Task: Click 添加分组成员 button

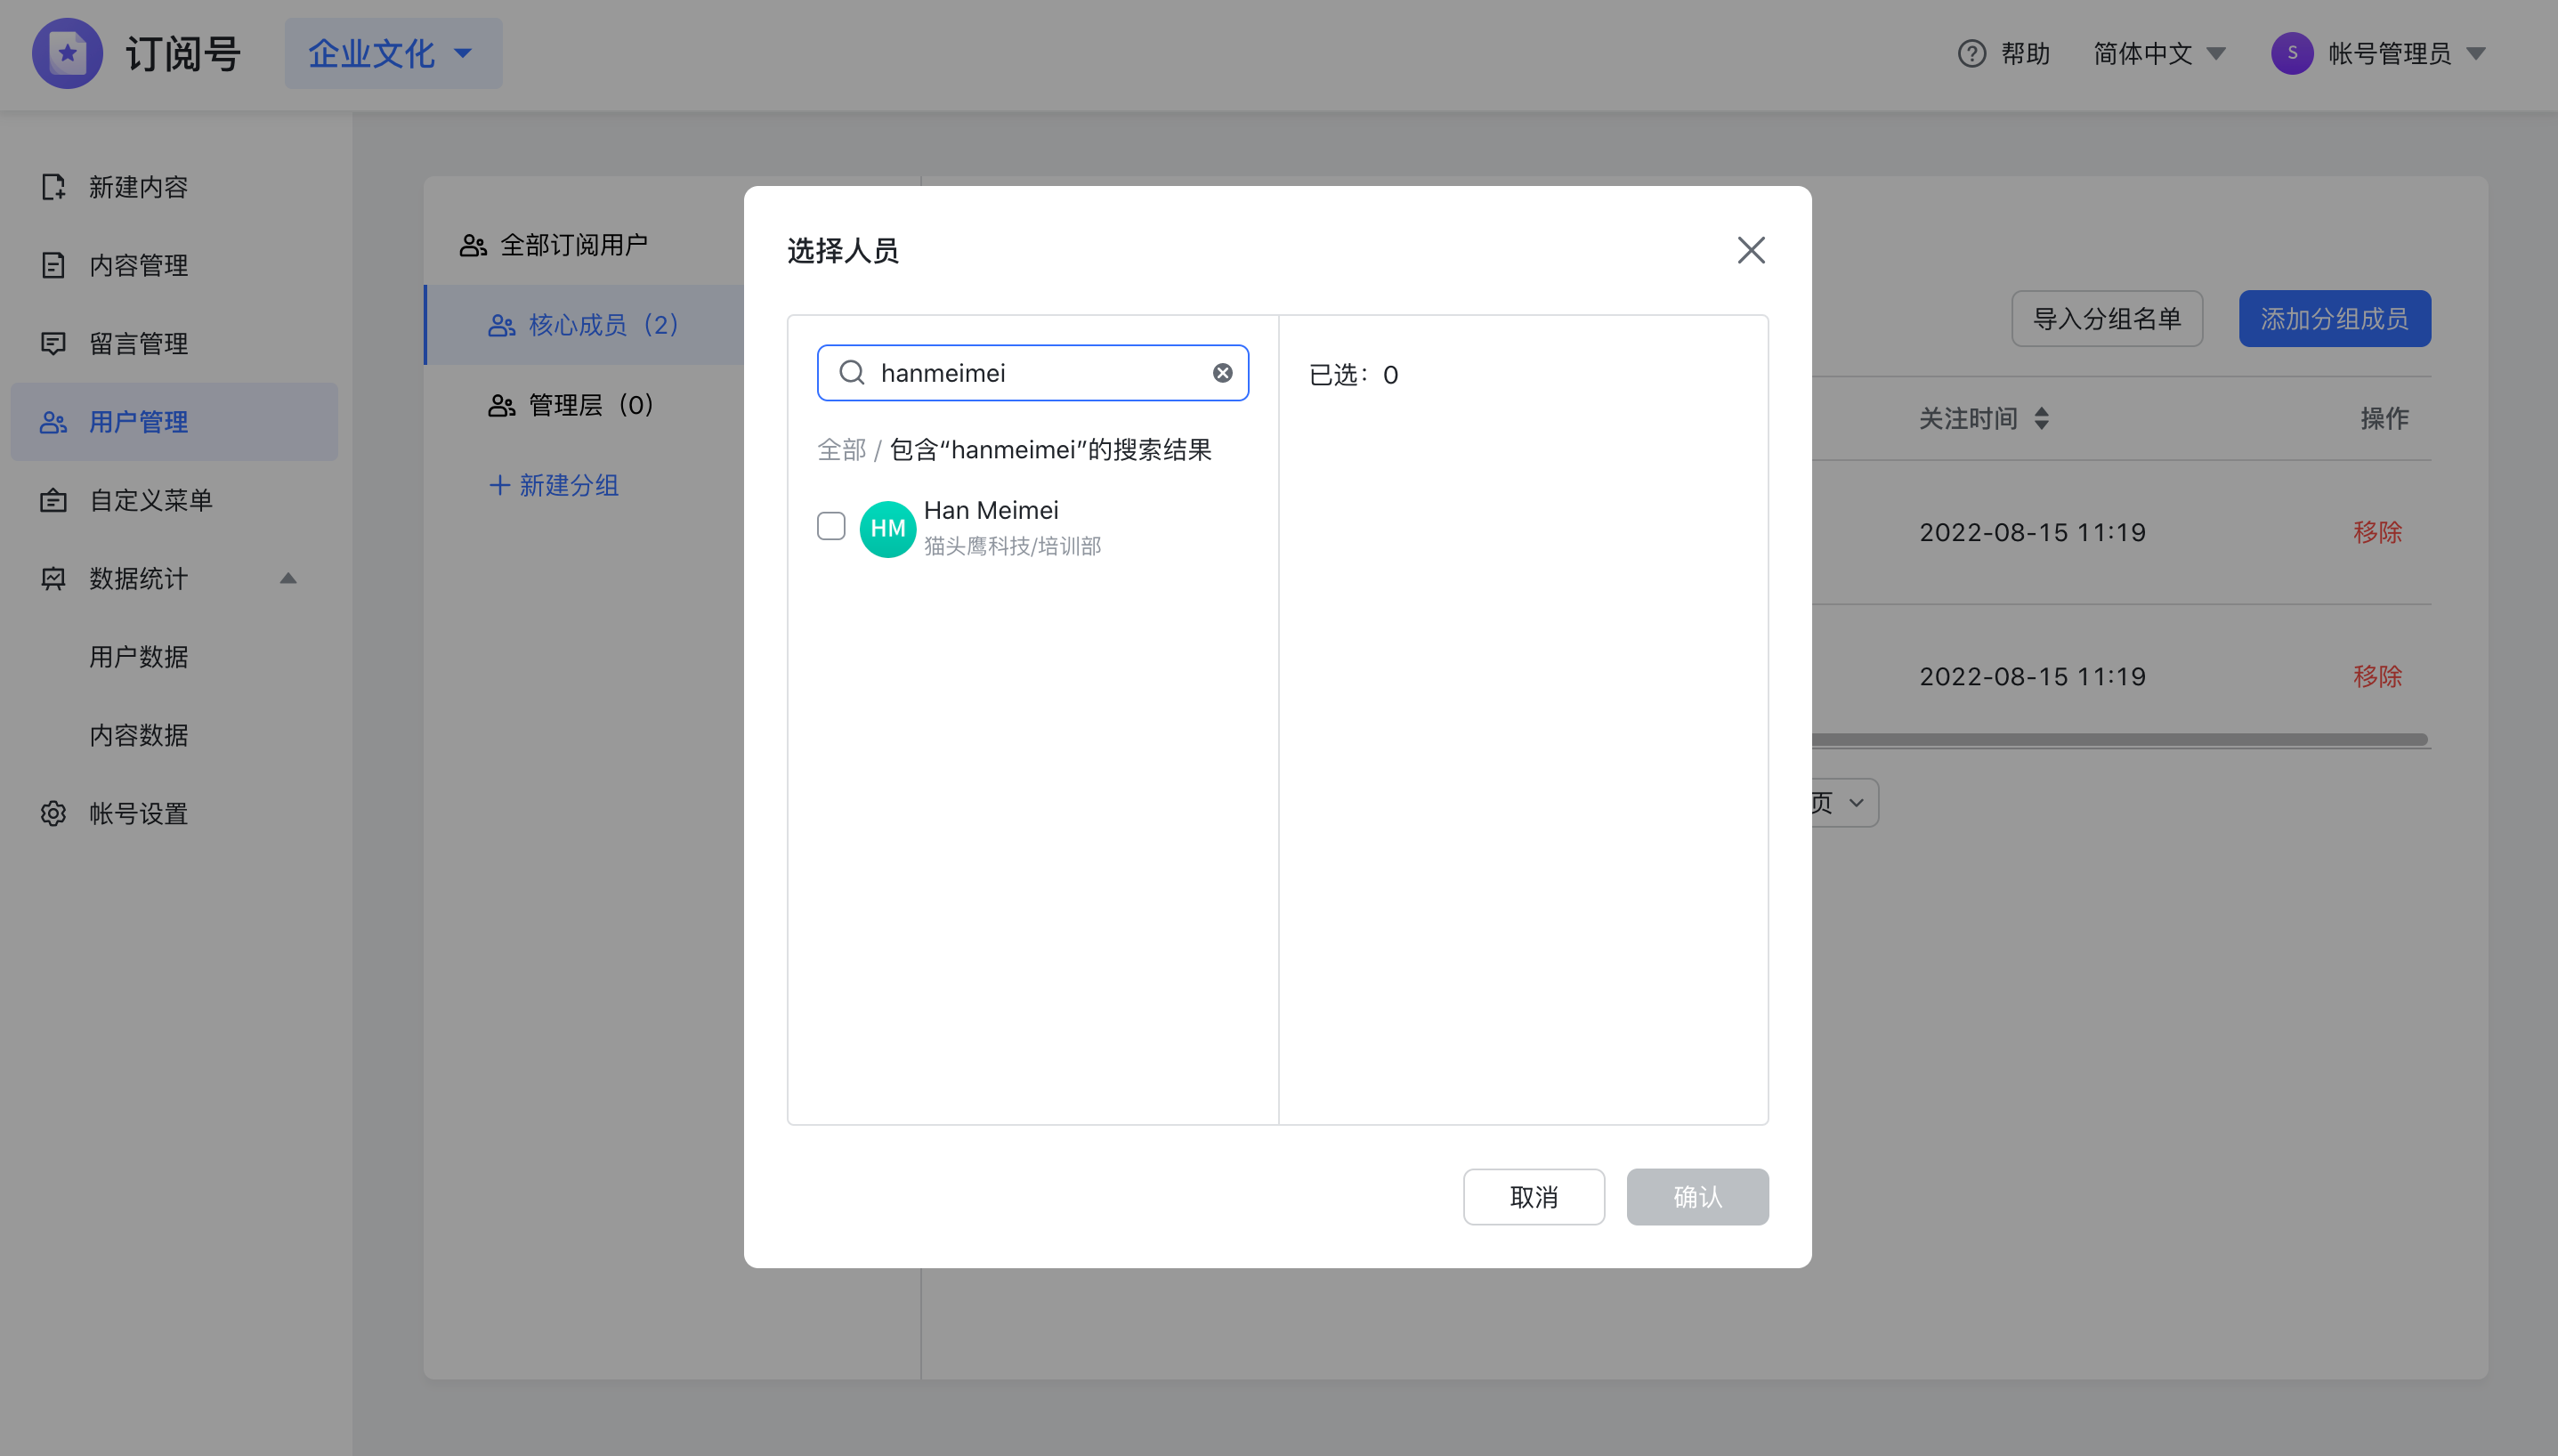Action: click(2334, 319)
